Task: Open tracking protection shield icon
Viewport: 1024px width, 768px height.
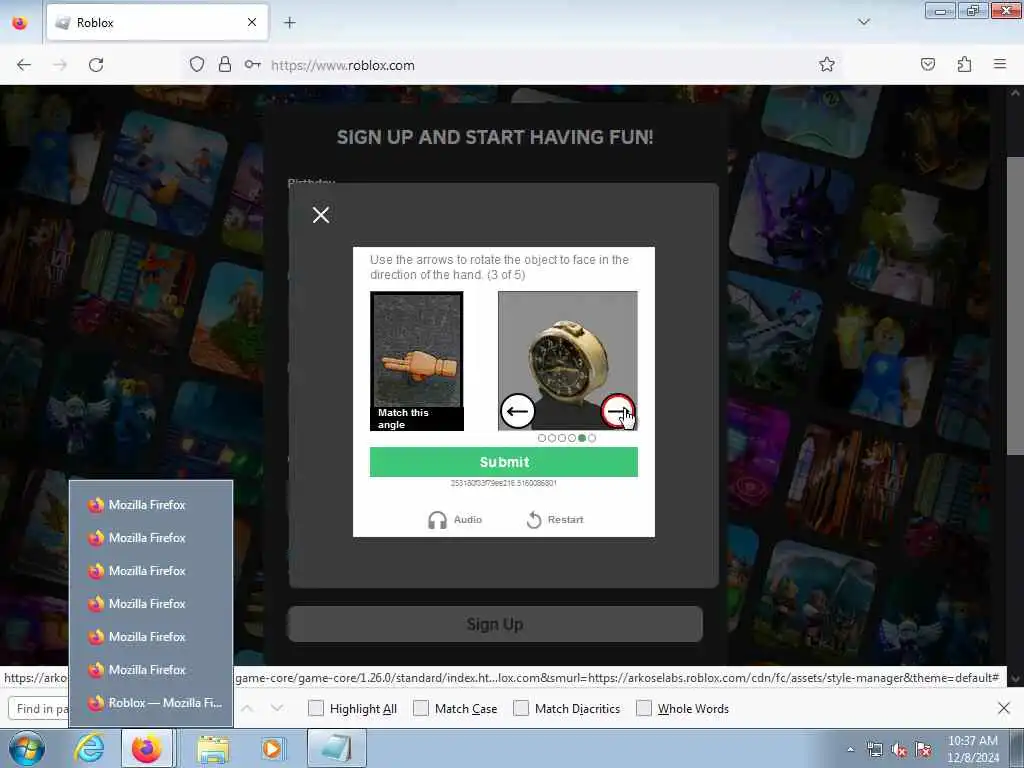Action: click(x=197, y=65)
